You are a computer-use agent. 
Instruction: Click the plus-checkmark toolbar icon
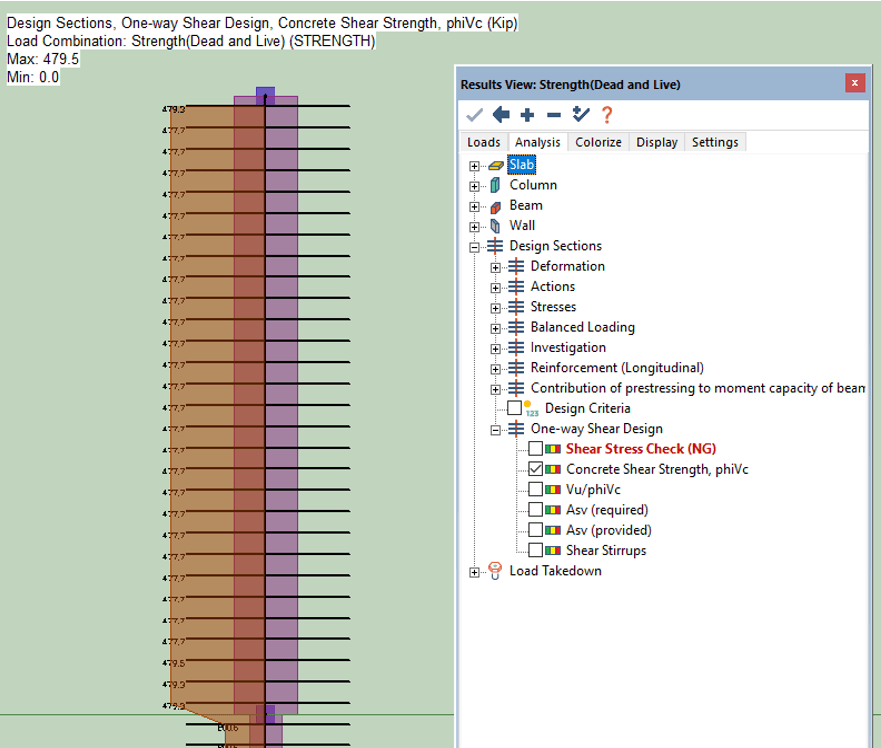(580, 115)
